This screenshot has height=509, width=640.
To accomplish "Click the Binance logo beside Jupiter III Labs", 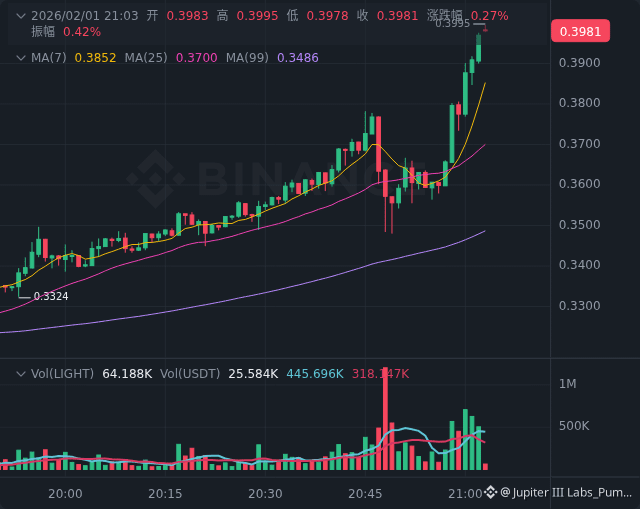I will tap(491, 493).
